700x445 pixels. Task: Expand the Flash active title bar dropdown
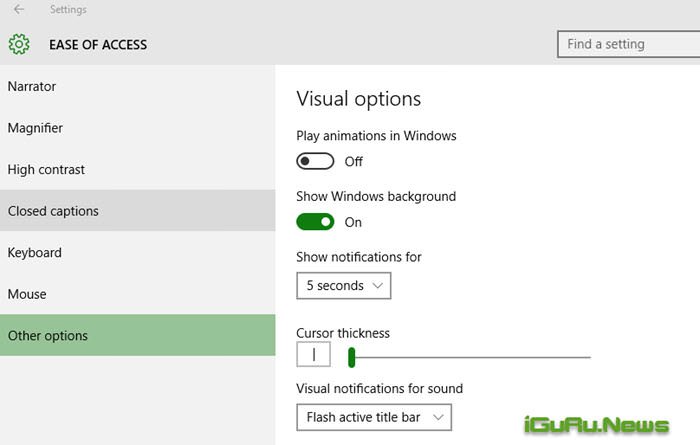pos(374,416)
